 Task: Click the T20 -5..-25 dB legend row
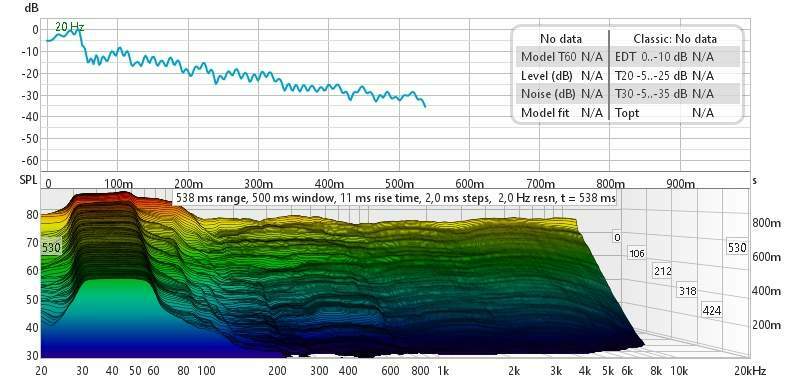pos(675,75)
